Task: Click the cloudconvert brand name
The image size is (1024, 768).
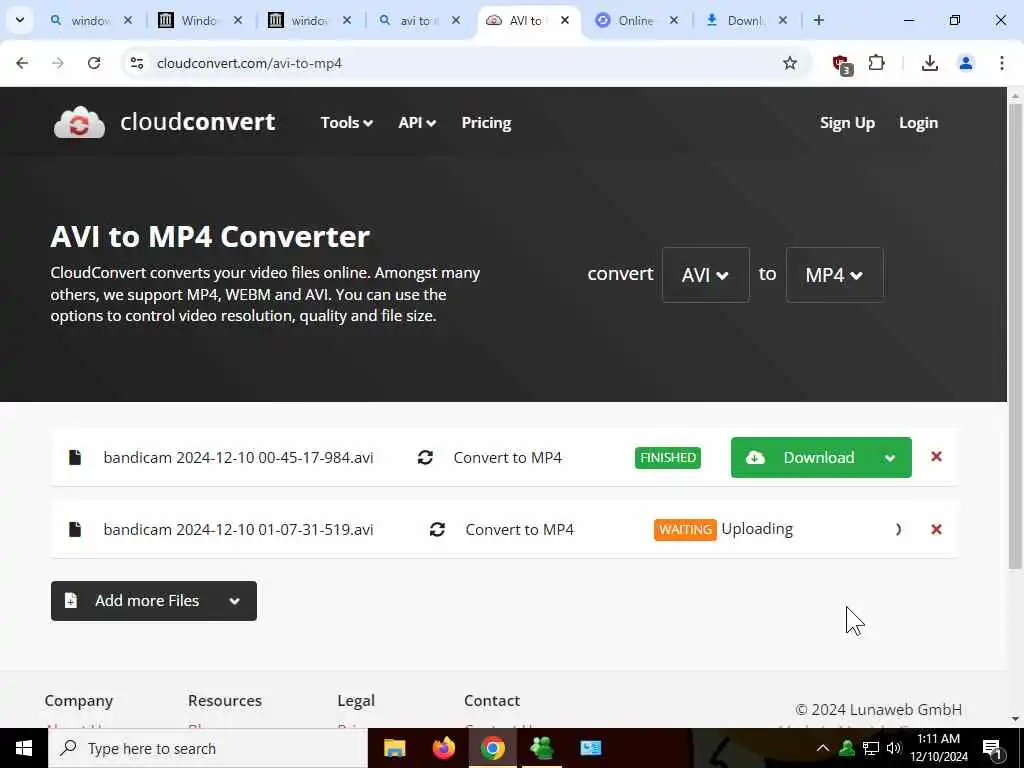Action: click(198, 122)
